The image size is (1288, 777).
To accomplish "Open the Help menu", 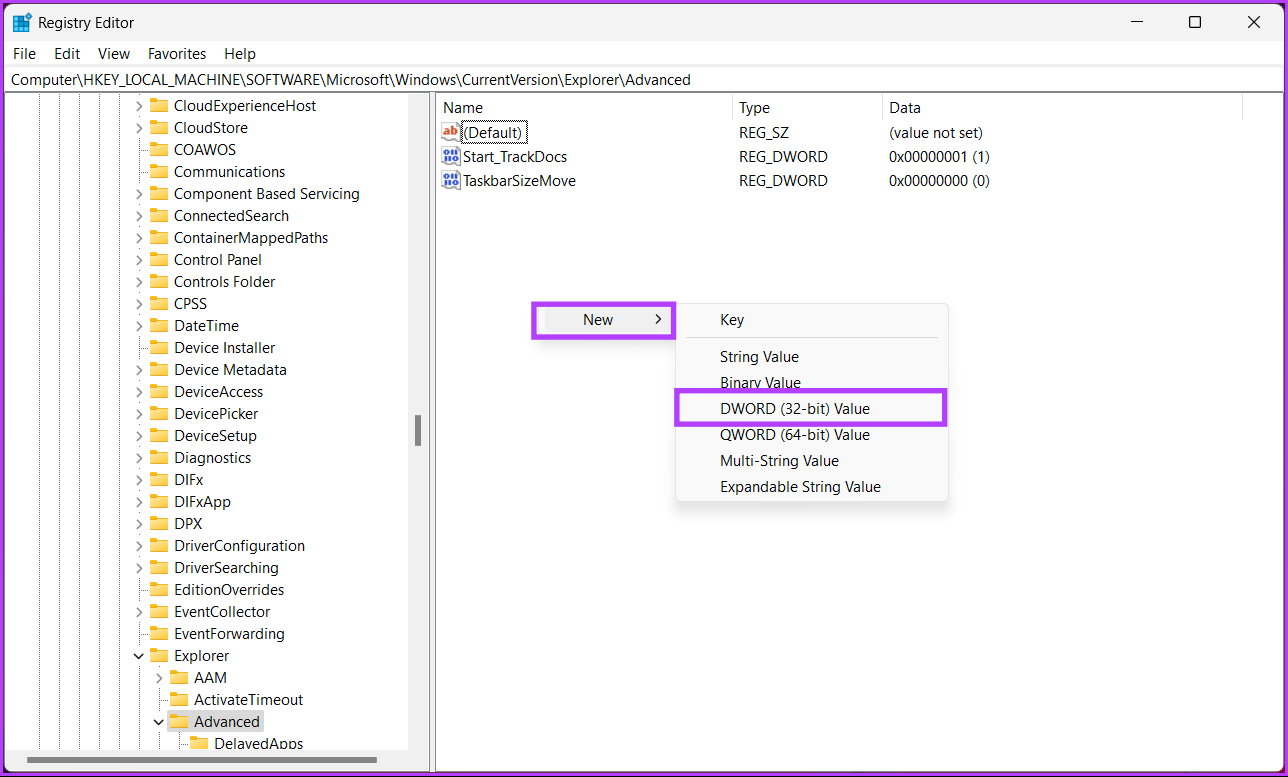I will coord(240,54).
